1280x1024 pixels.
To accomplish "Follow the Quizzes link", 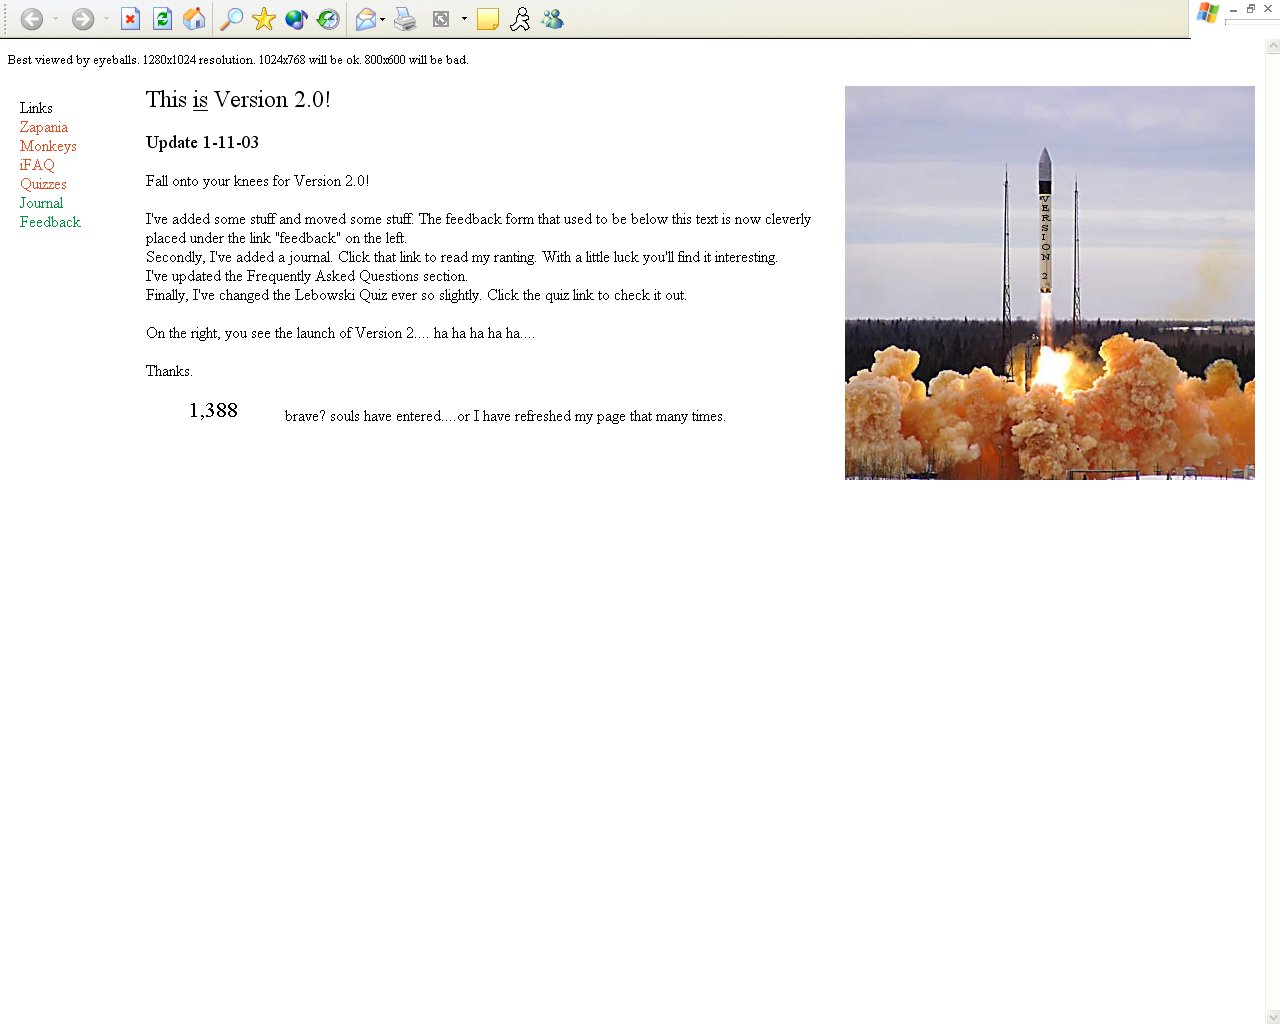I will (x=43, y=184).
